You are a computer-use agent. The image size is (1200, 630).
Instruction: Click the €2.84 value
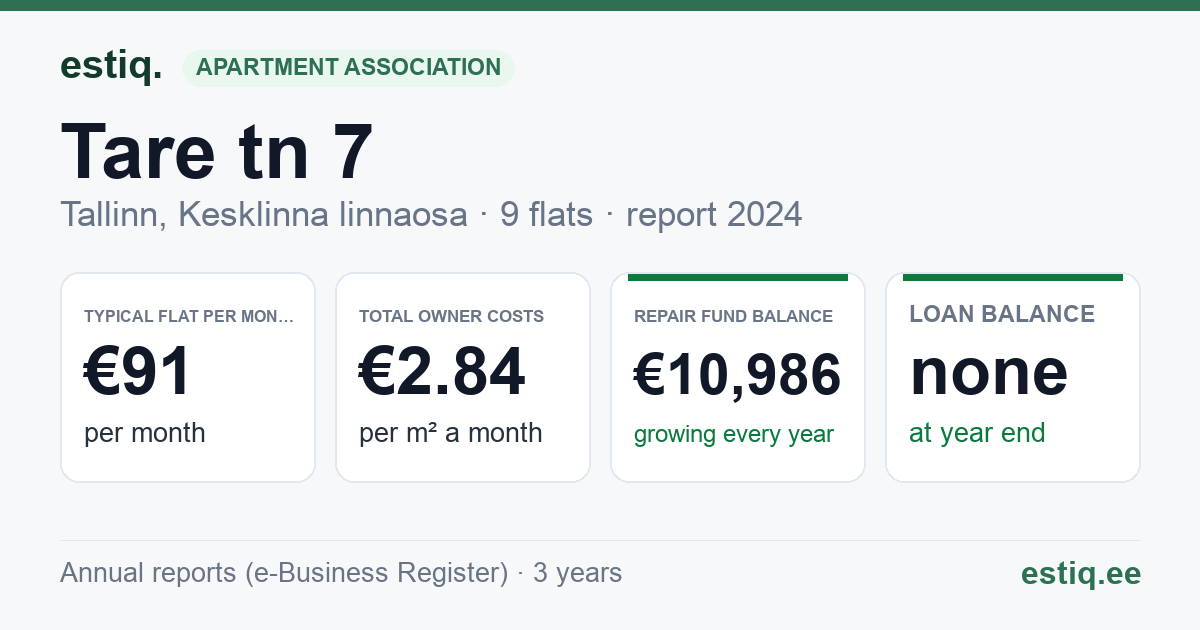point(442,372)
